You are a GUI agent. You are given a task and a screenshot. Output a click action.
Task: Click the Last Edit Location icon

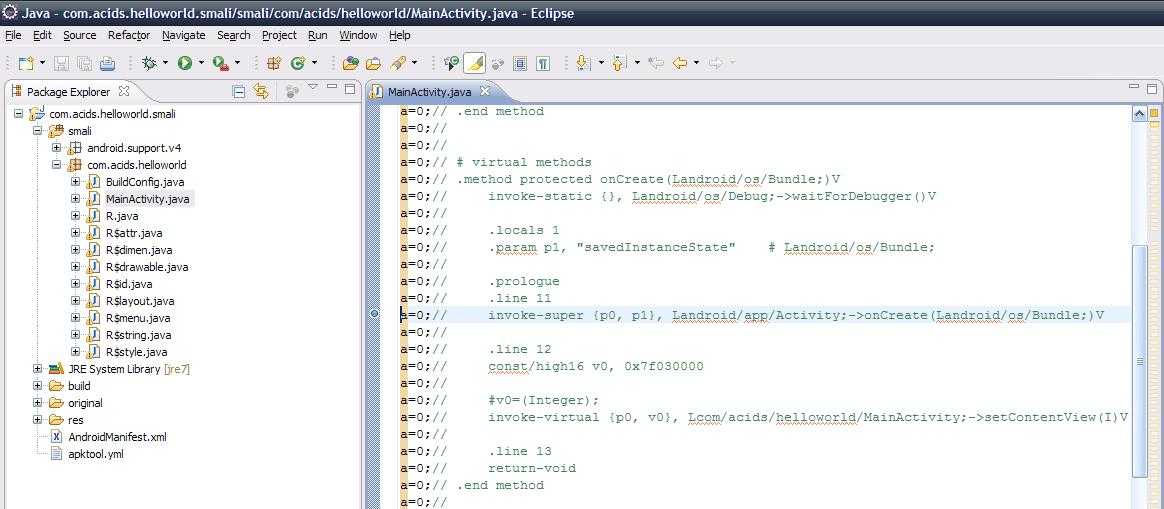click(655, 64)
